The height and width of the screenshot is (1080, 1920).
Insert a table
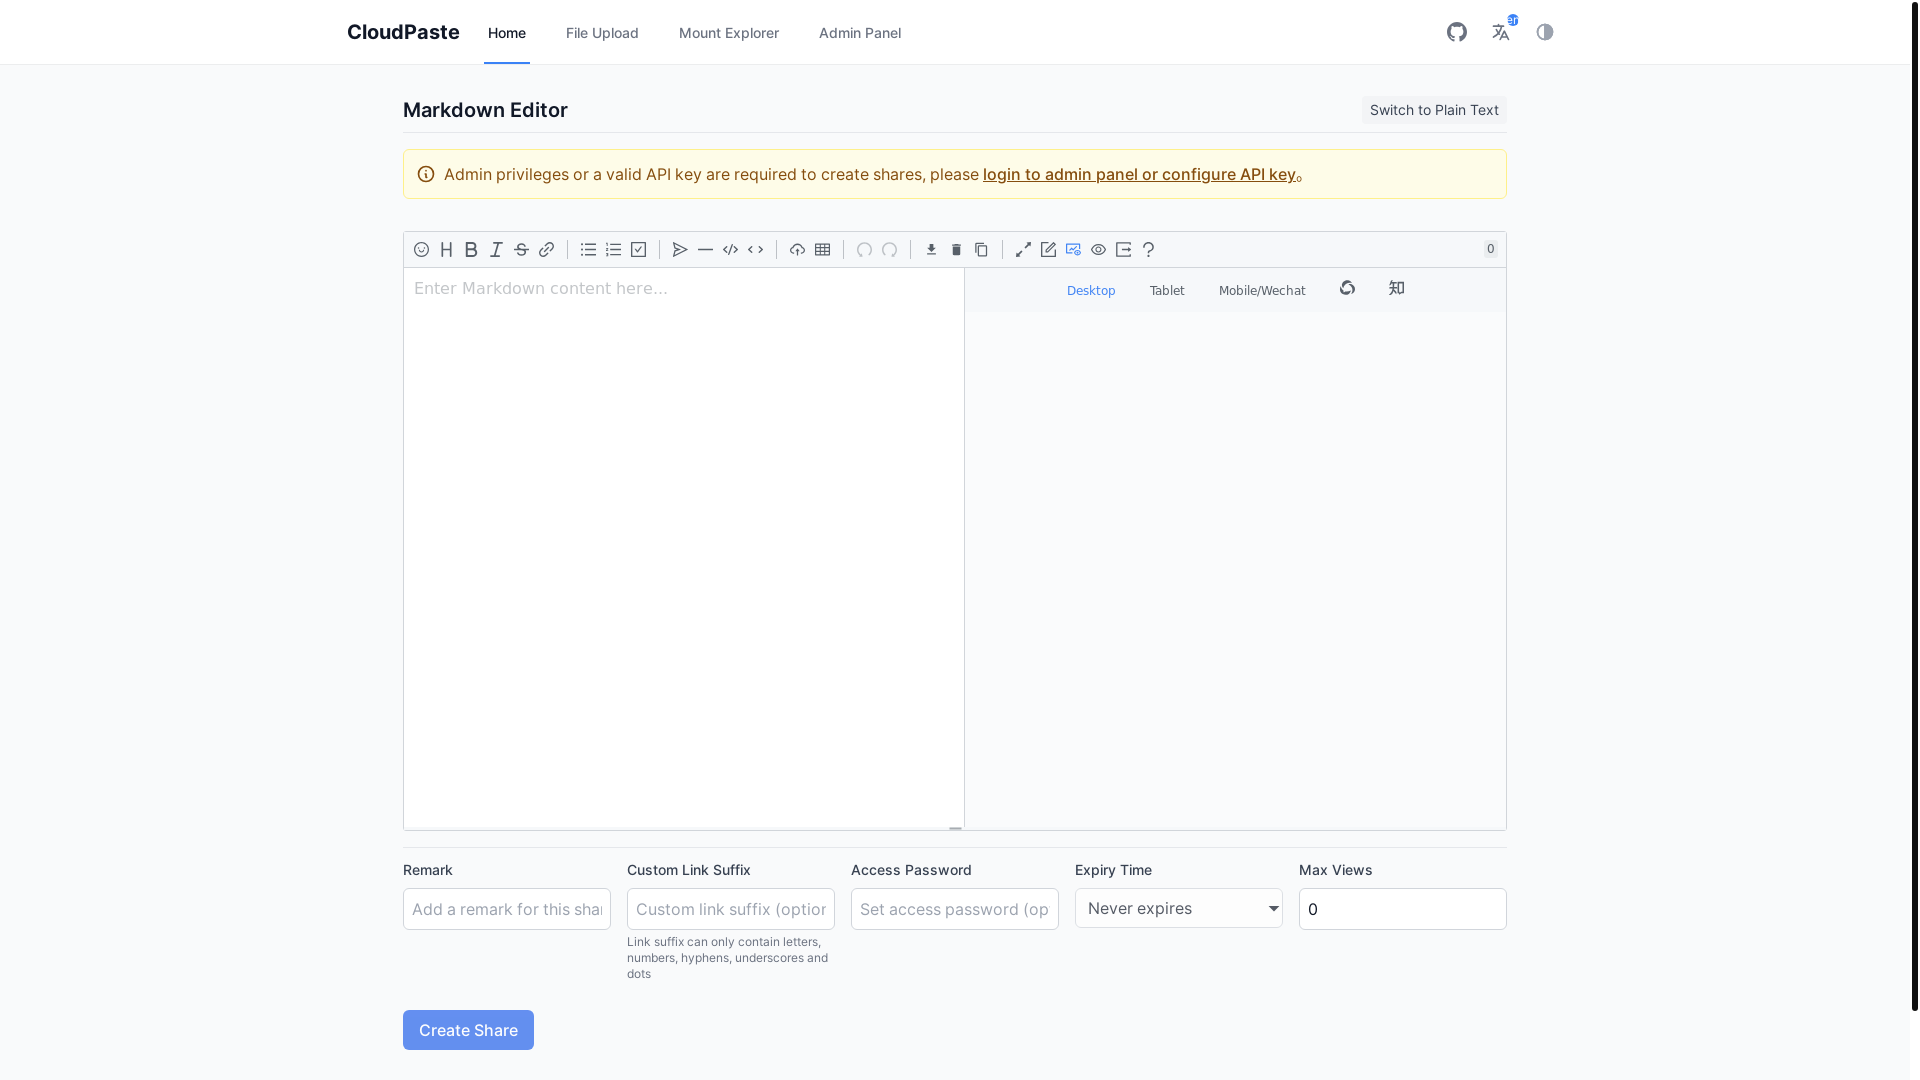tap(822, 250)
